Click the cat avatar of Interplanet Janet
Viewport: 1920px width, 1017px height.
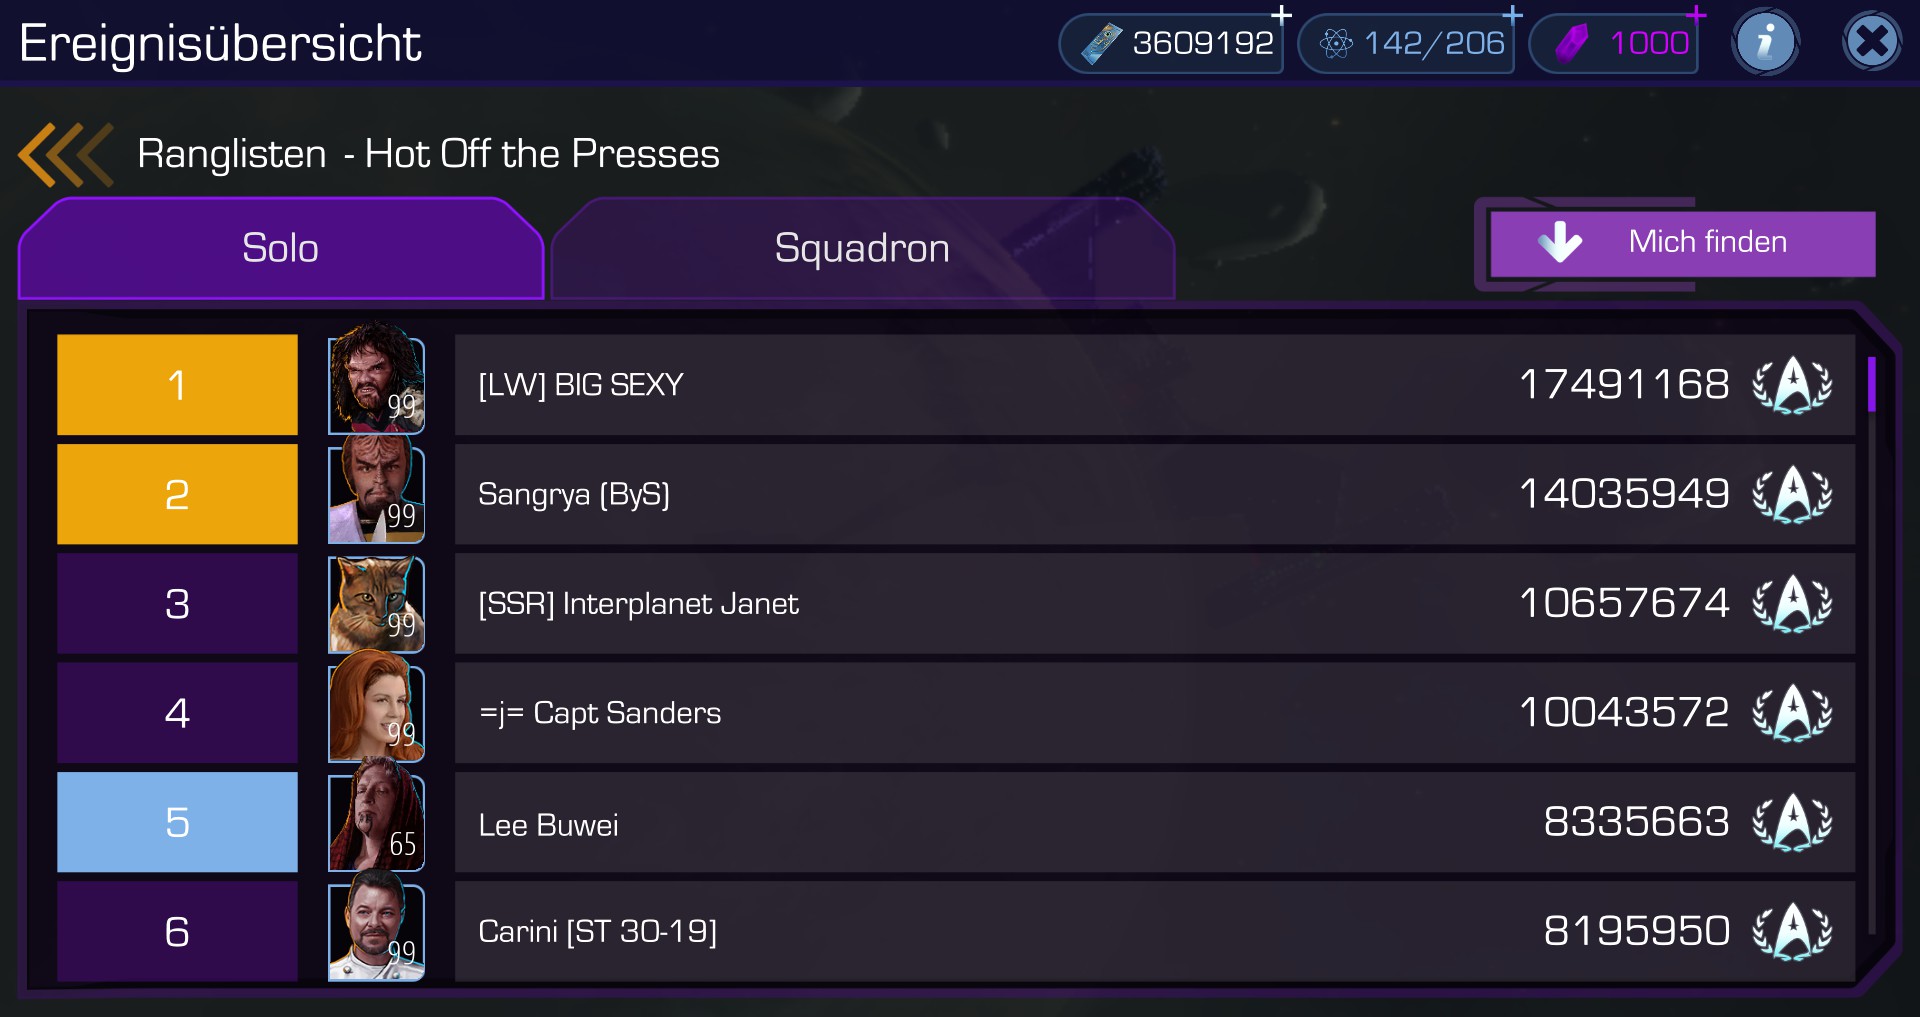(376, 604)
